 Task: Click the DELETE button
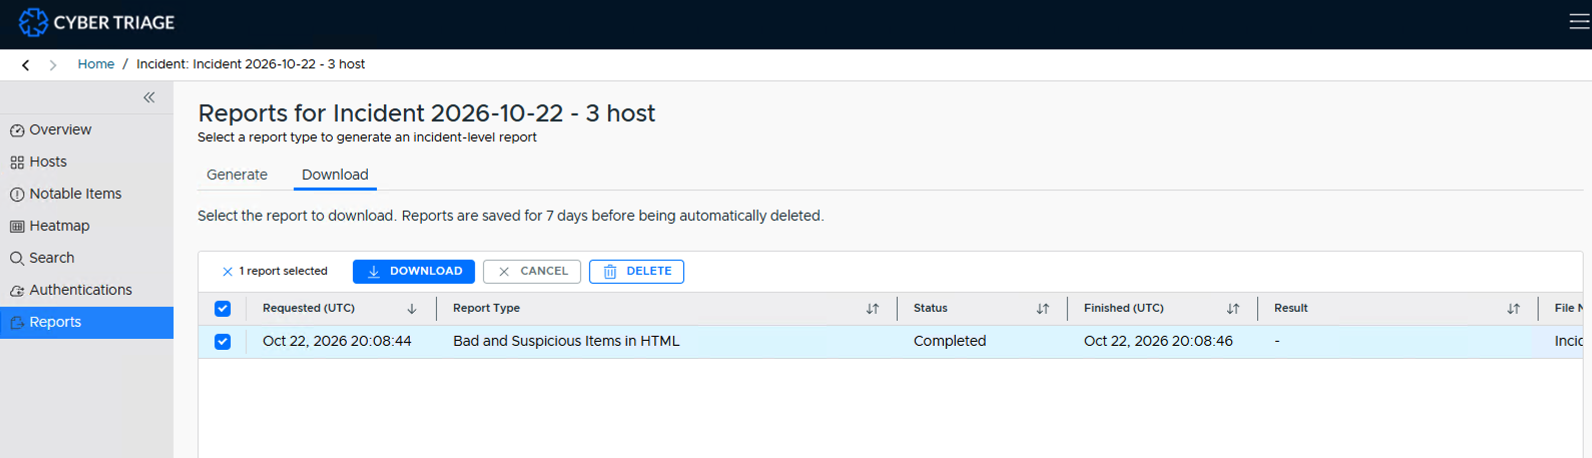(x=637, y=272)
